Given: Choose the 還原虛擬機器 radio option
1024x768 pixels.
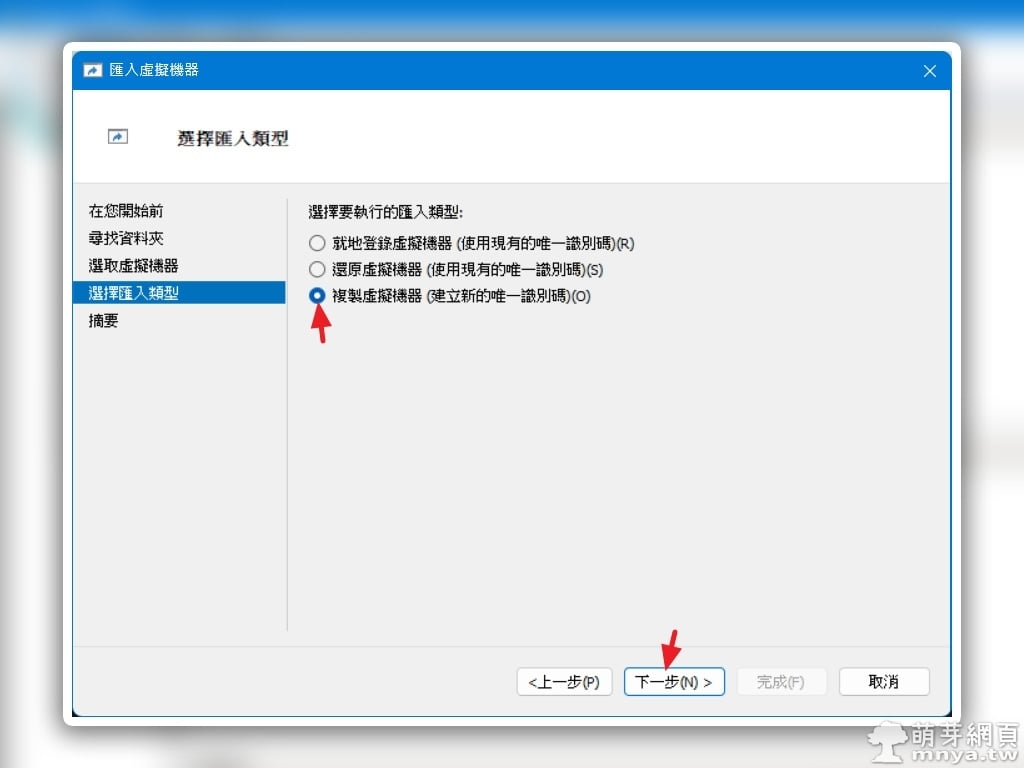Looking at the screenshot, I should (317, 269).
